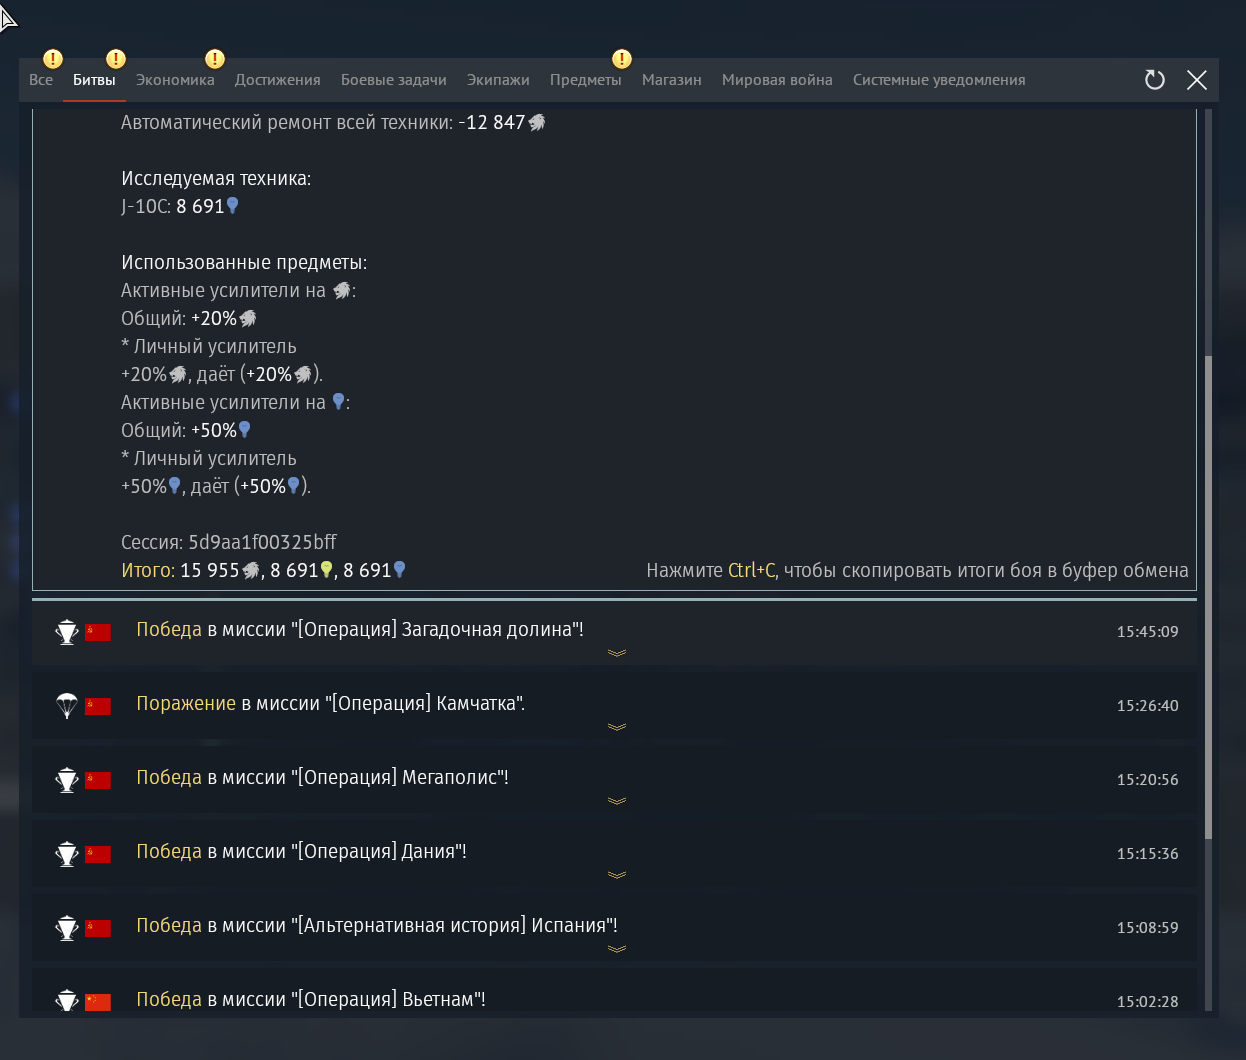Click the USSR flag on the Камчатка row
Screen dimensions: 1246x1060
pos(98,706)
